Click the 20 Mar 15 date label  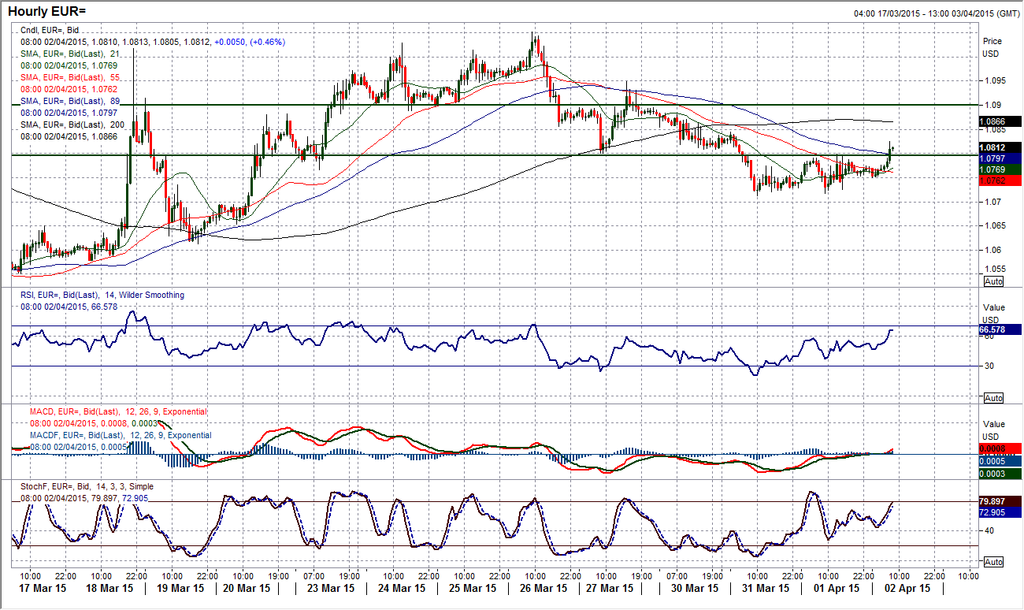247,588
